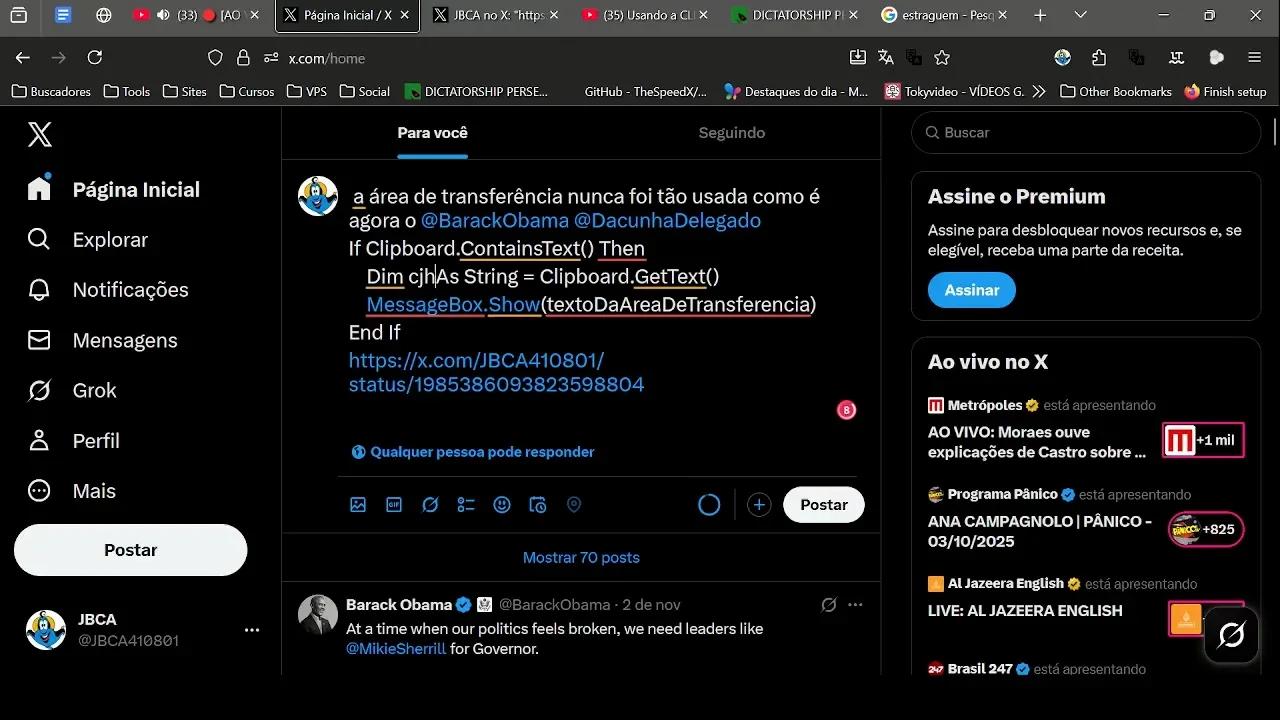Select the Para você tab

(x=432, y=133)
